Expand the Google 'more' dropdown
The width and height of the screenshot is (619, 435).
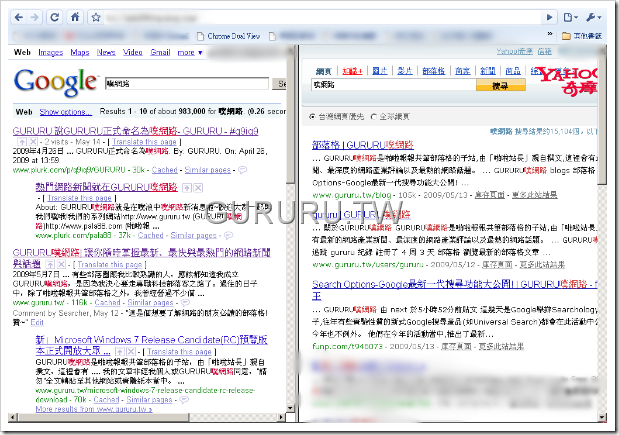[190, 52]
